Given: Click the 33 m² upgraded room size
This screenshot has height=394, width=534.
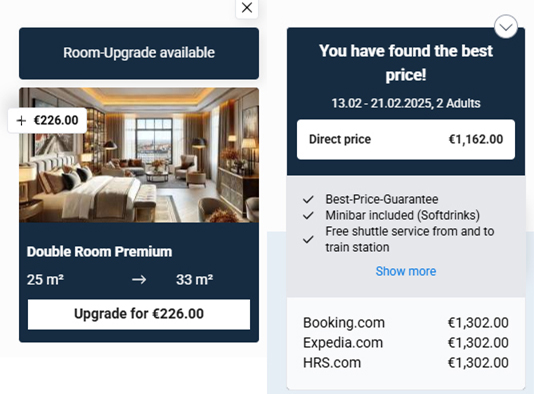Looking at the screenshot, I should (194, 280).
